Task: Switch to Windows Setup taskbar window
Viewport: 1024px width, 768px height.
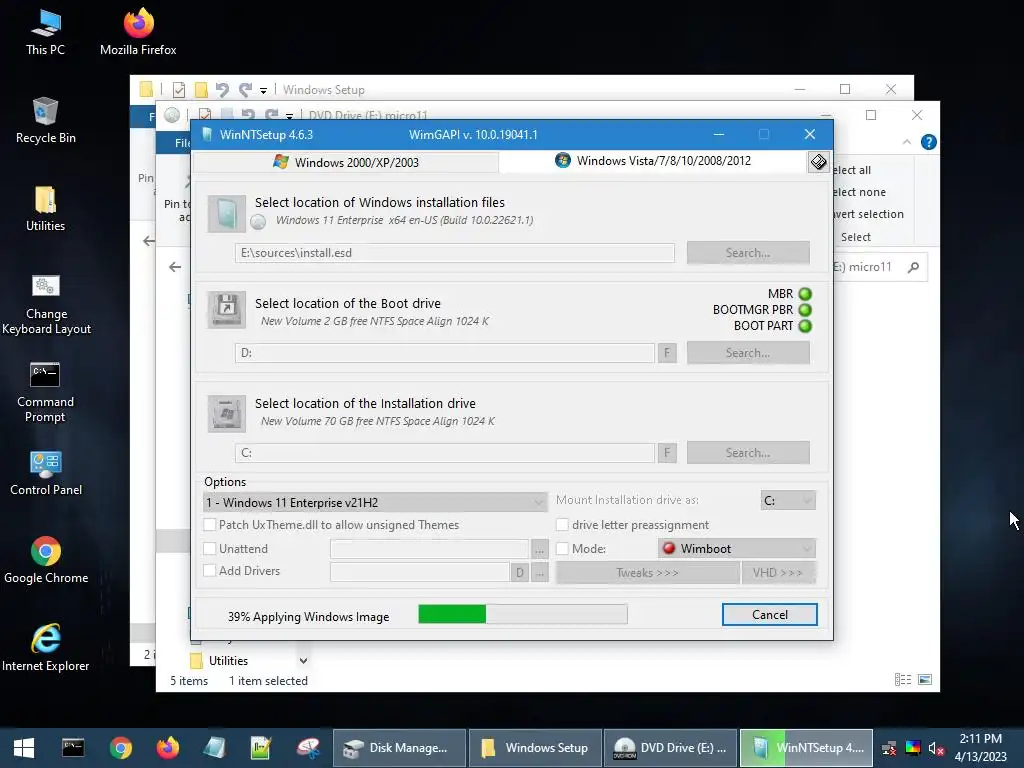Action: pos(535,748)
